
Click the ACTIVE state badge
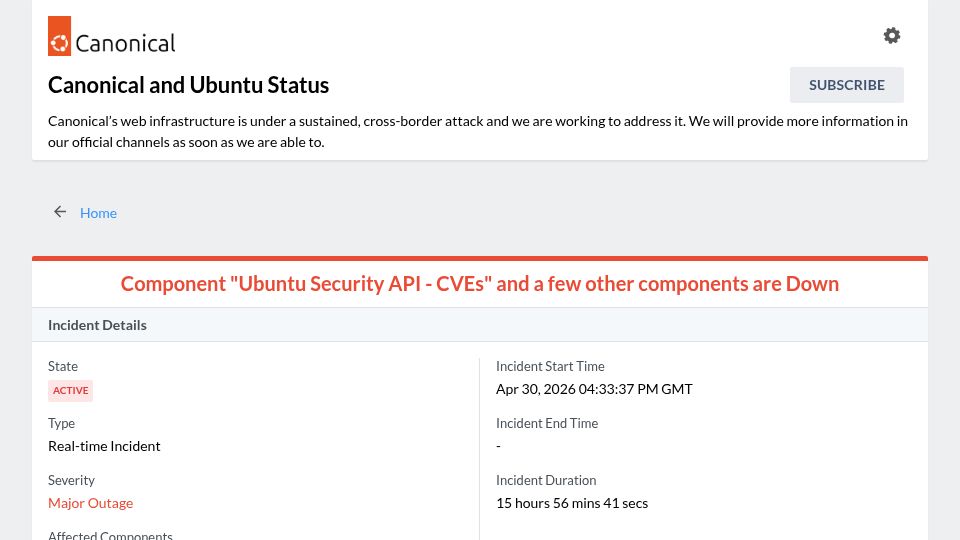click(x=70, y=391)
